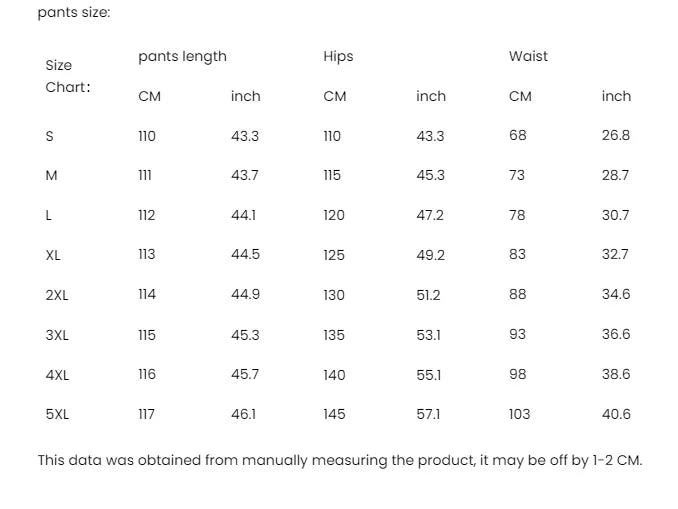Click the pants length CM value 117
Viewport: 678px width, 509px height.
(x=147, y=414)
